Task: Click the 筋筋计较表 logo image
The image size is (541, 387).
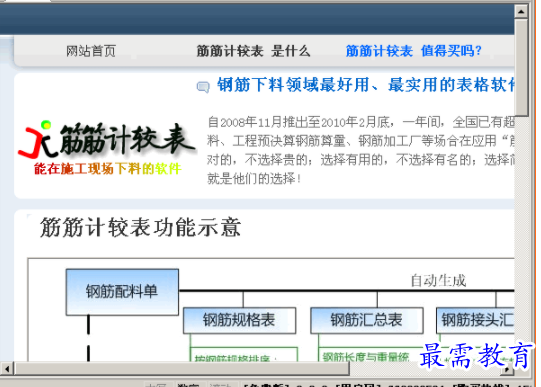Action: pos(106,140)
